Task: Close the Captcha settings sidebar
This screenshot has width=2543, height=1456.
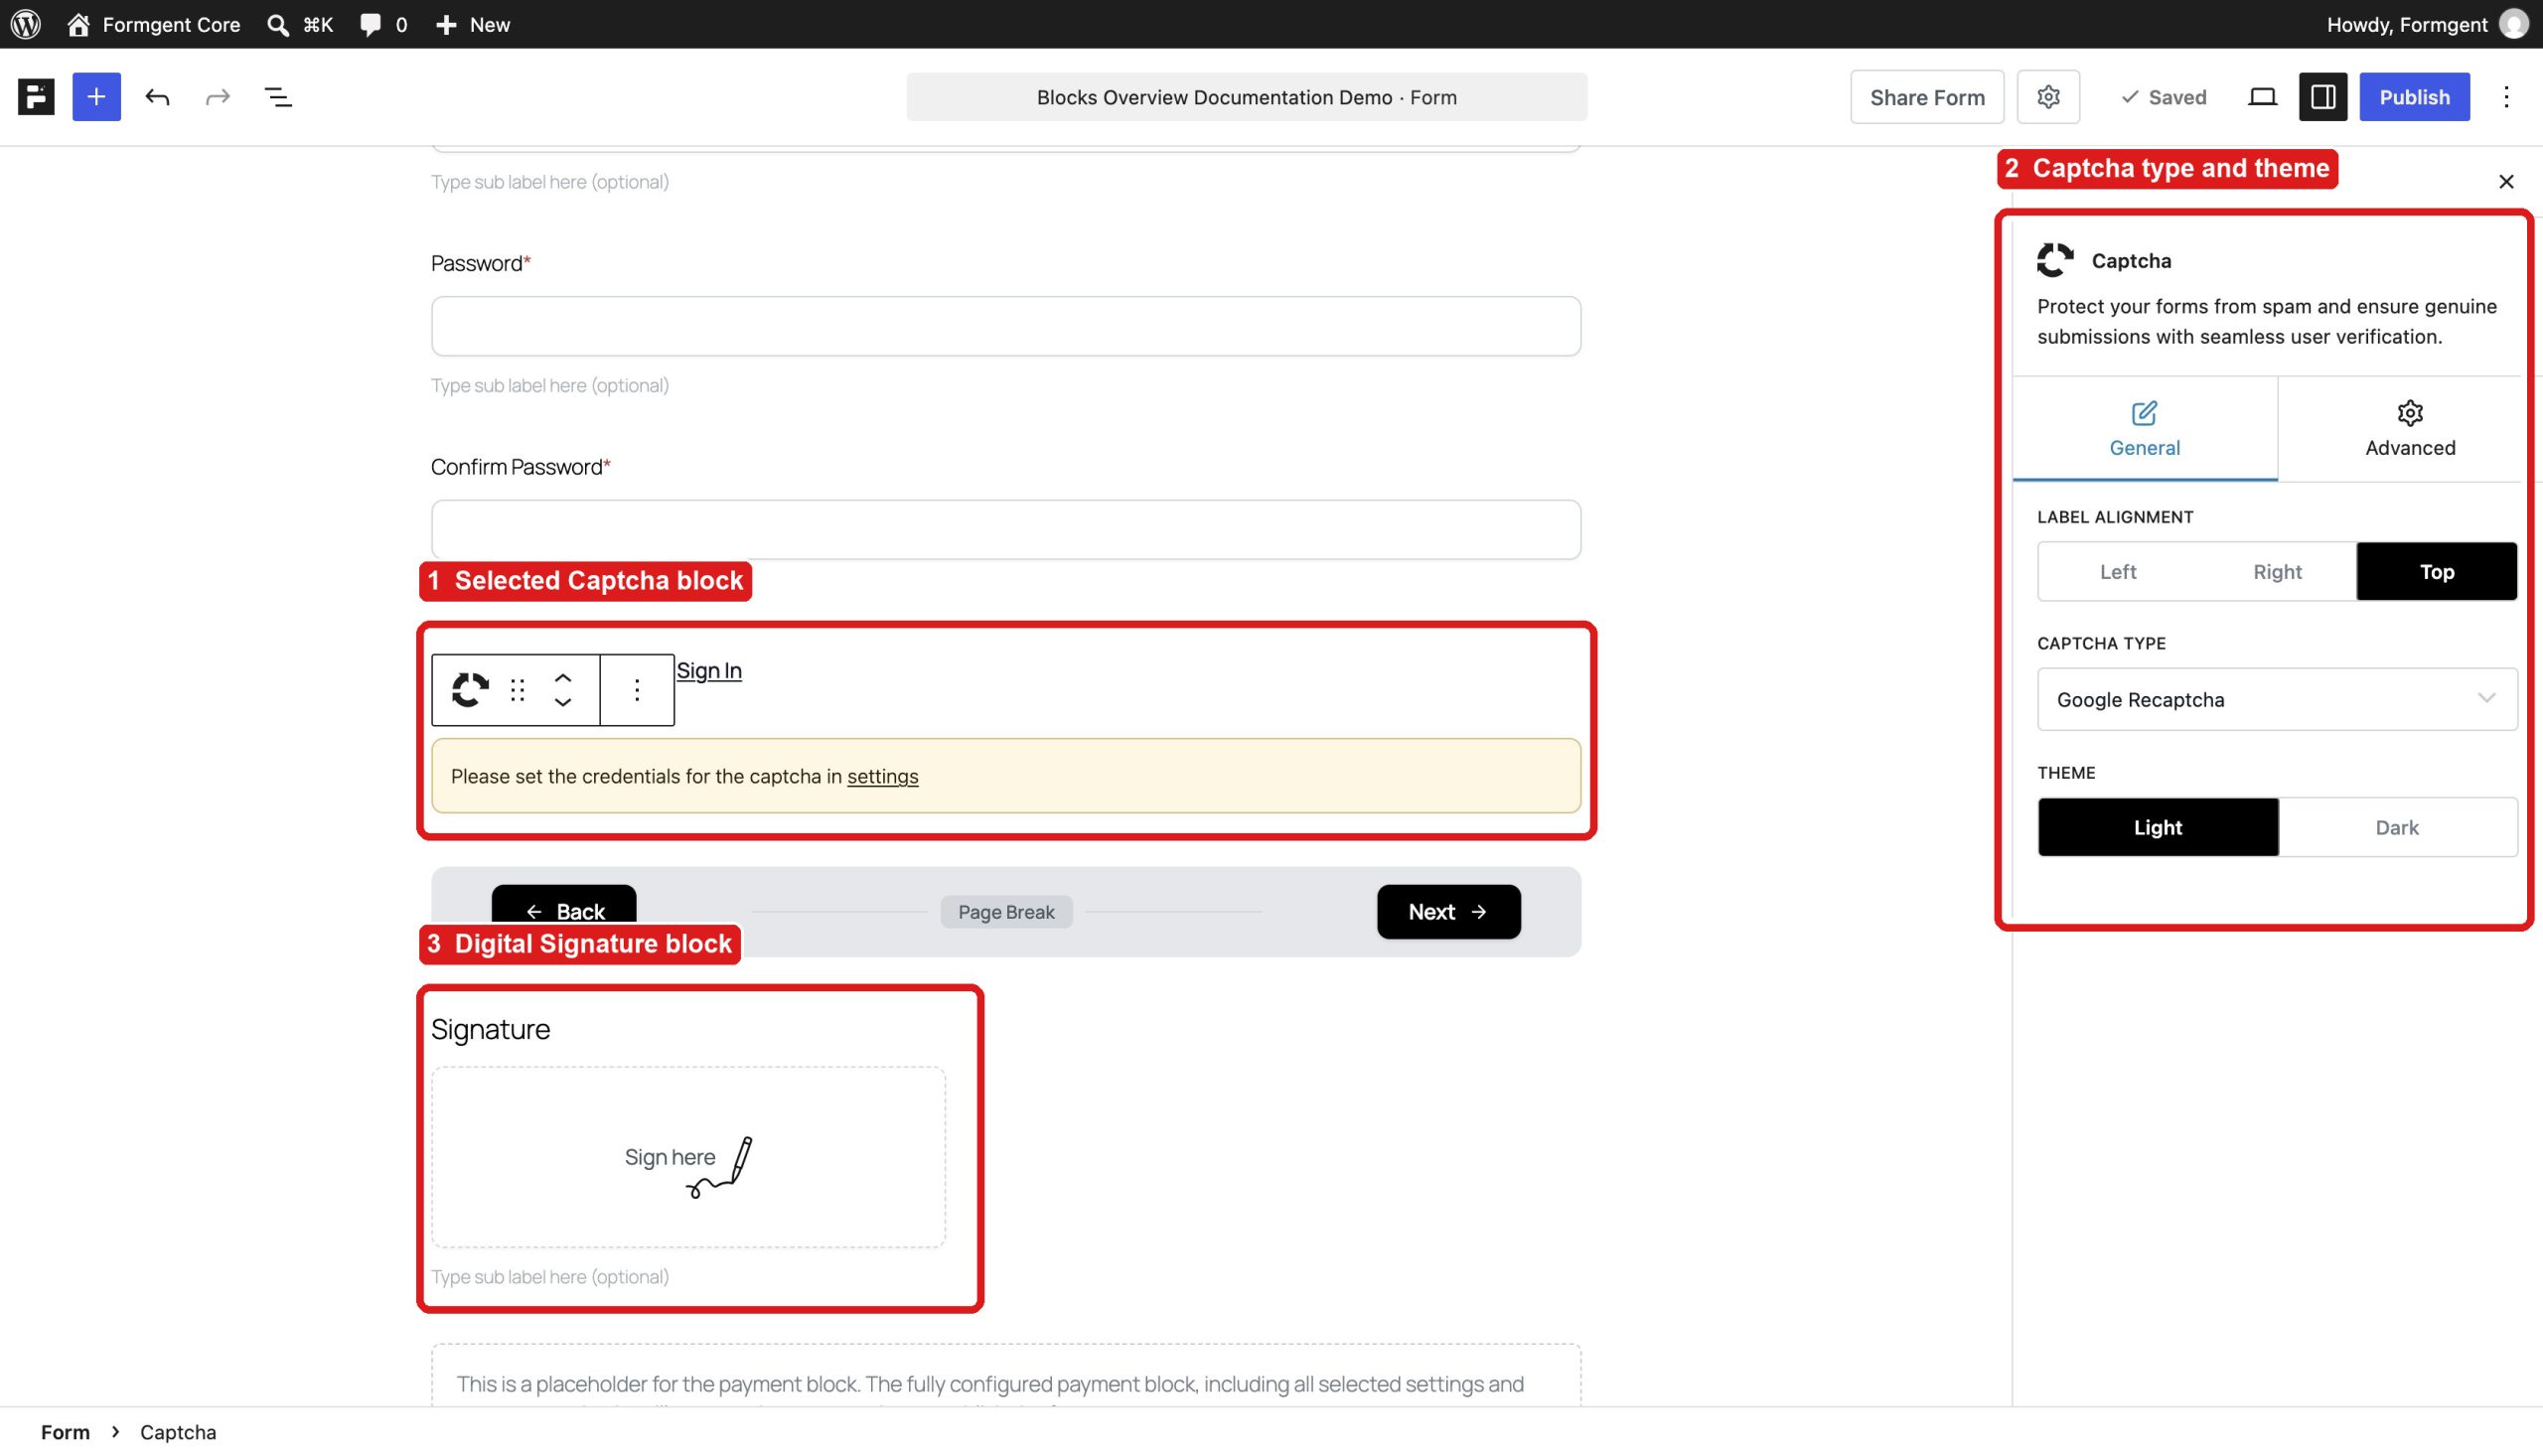Action: pos(2506,182)
